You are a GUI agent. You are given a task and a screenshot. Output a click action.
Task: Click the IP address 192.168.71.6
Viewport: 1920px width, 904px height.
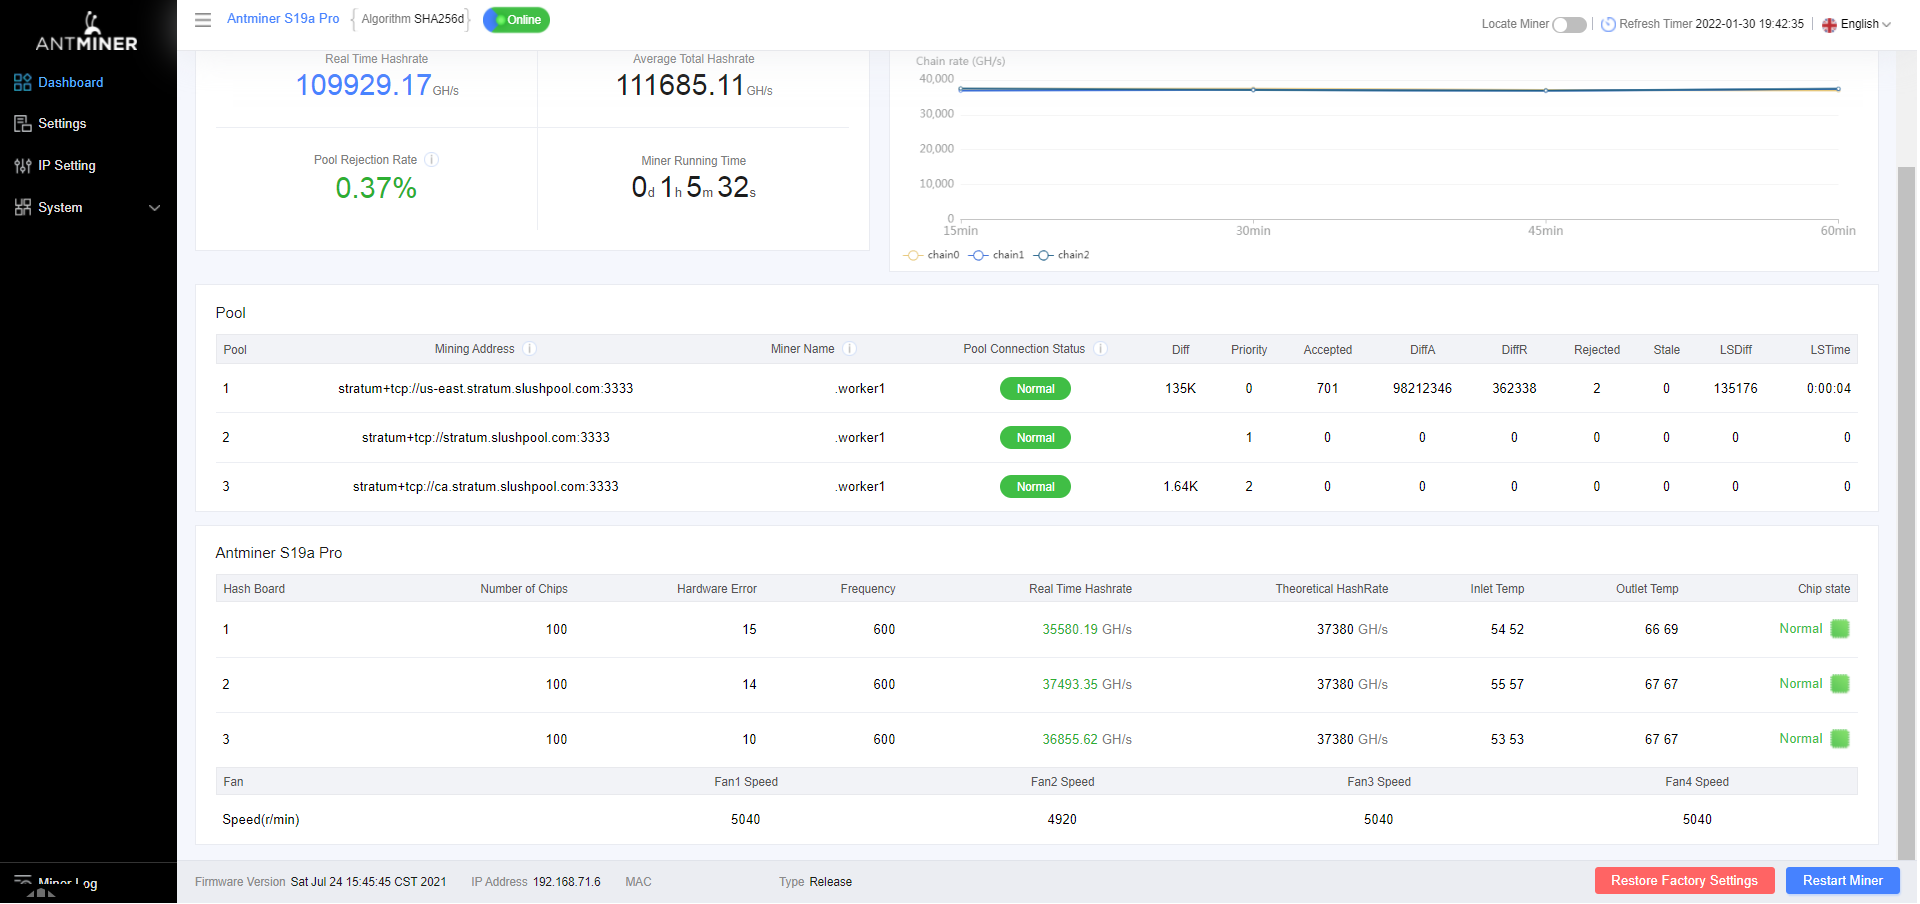pyautogui.click(x=566, y=882)
